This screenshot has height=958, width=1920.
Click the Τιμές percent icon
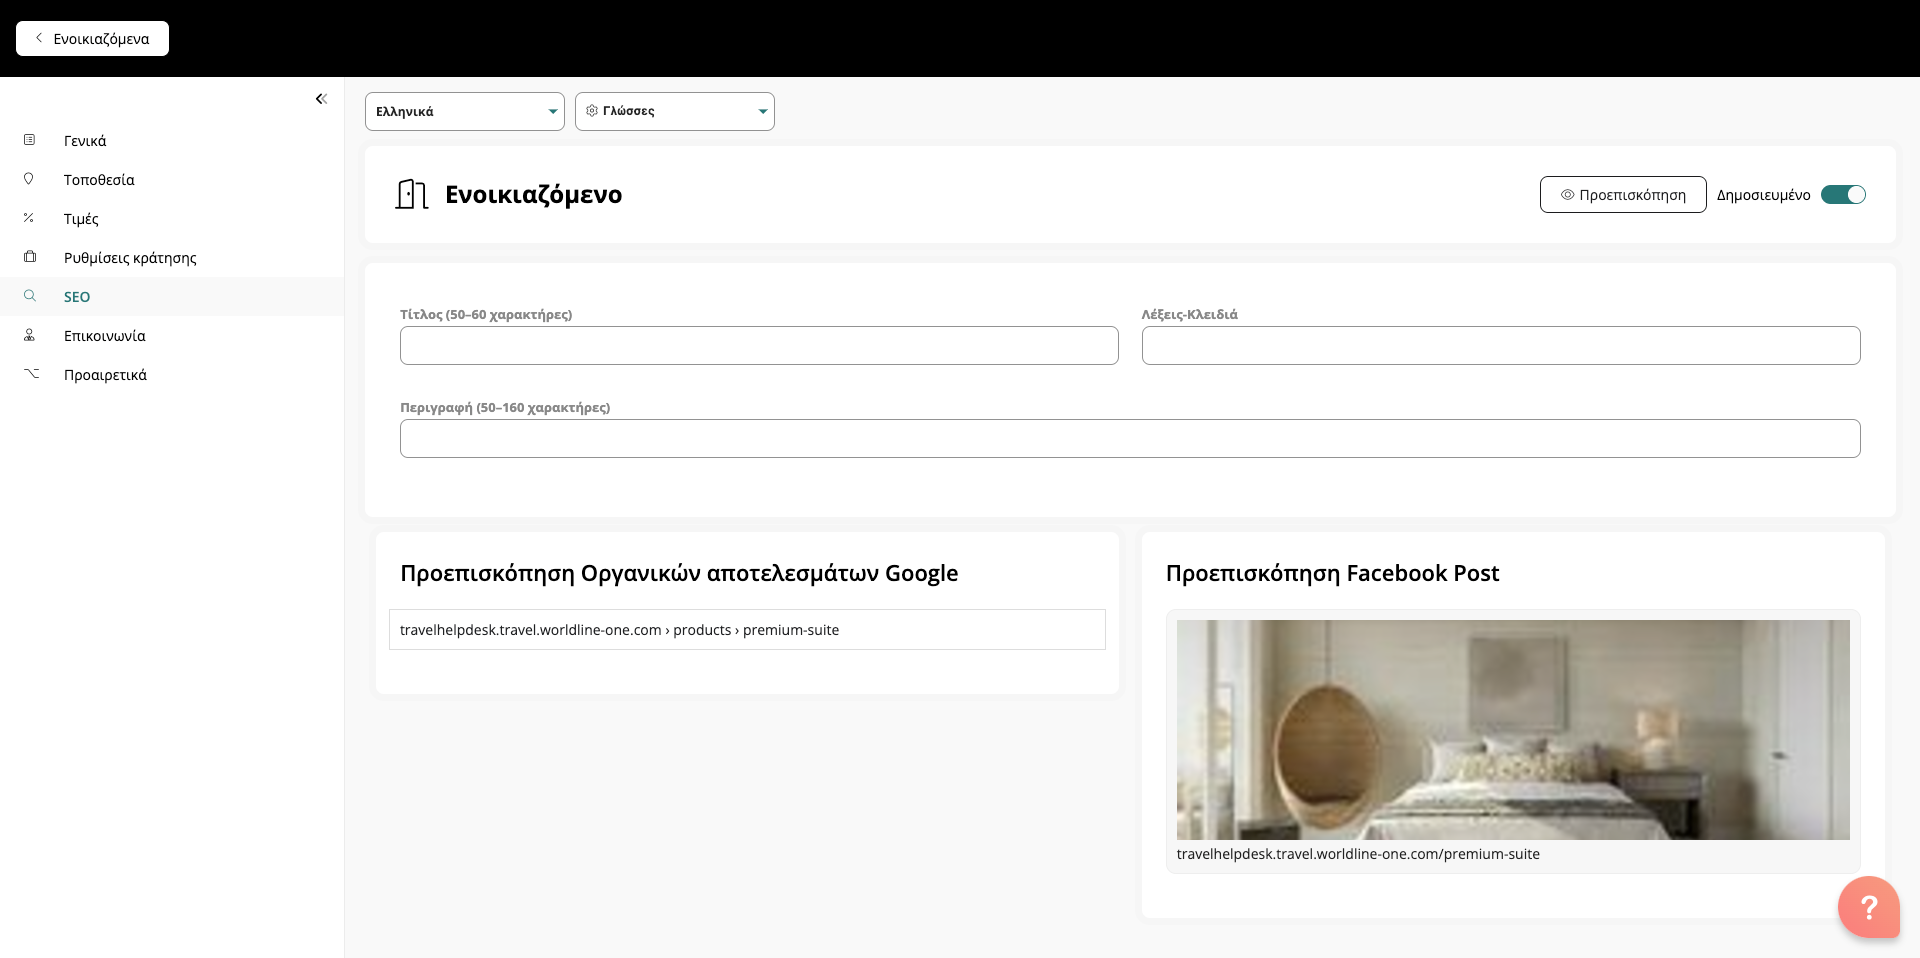pos(29,218)
